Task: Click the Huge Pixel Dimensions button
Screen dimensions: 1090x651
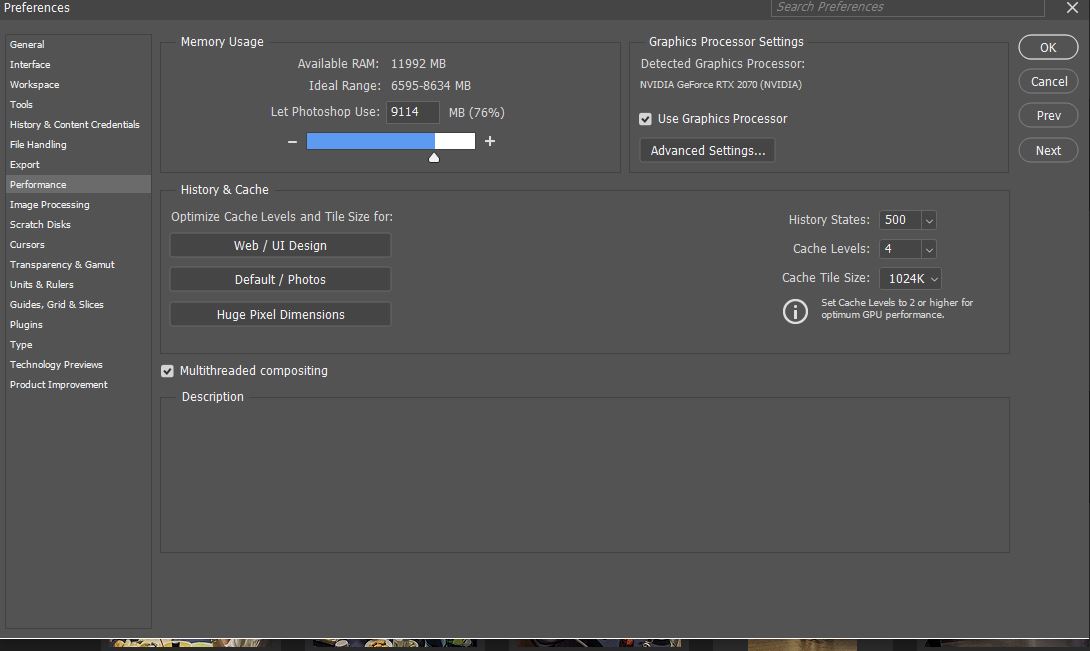Action: point(280,314)
